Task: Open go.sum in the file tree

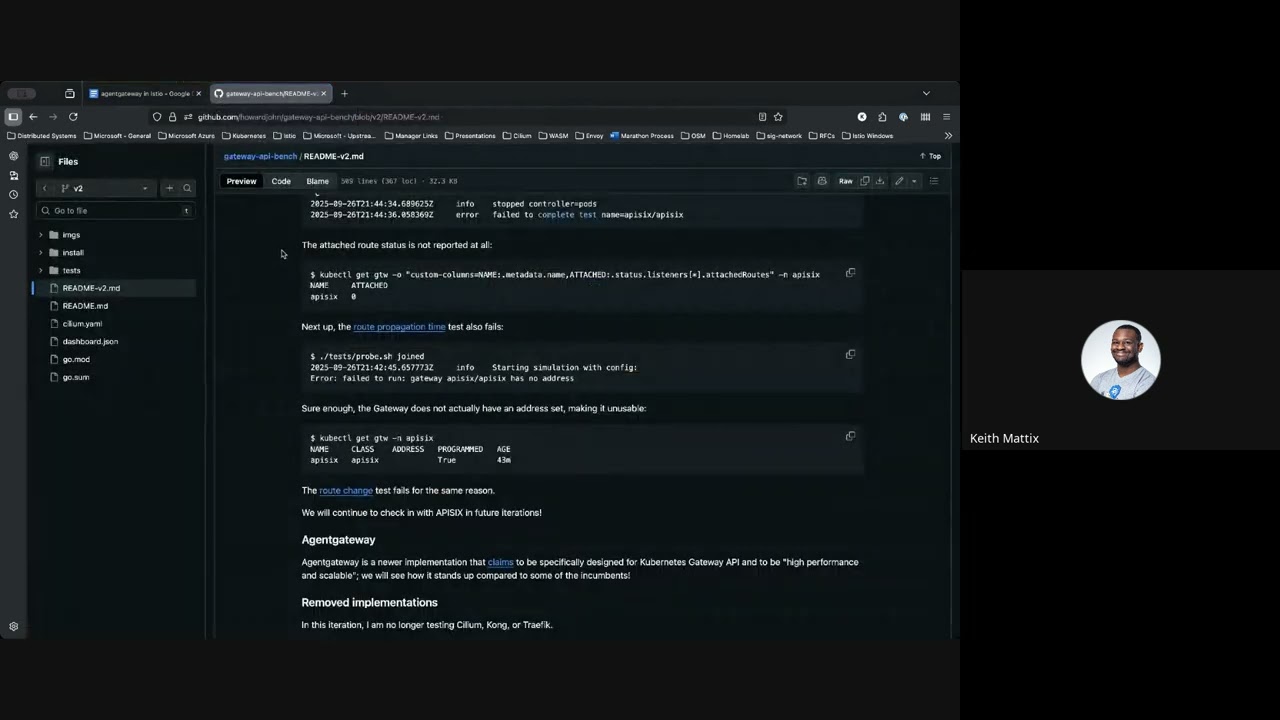Action: pyautogui.click(x=76, y=378)
